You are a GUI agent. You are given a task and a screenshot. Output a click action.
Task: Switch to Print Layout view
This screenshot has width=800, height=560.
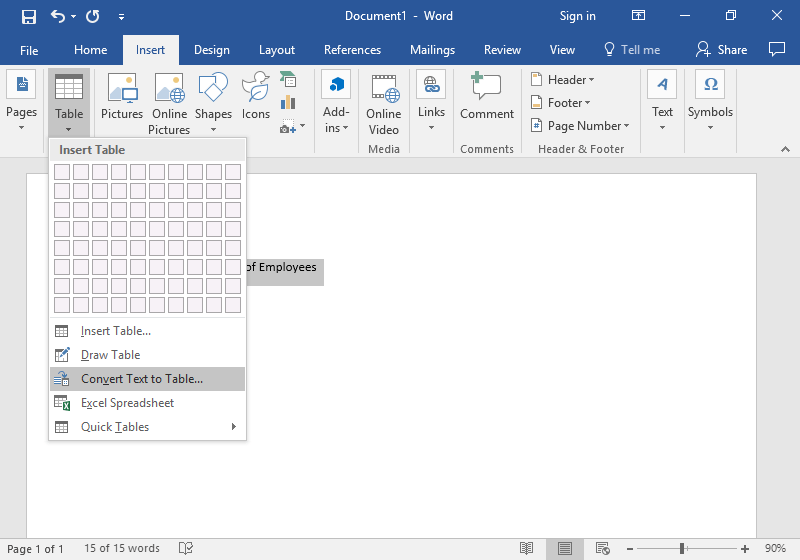pyautogui.click(x=564, y=549)
